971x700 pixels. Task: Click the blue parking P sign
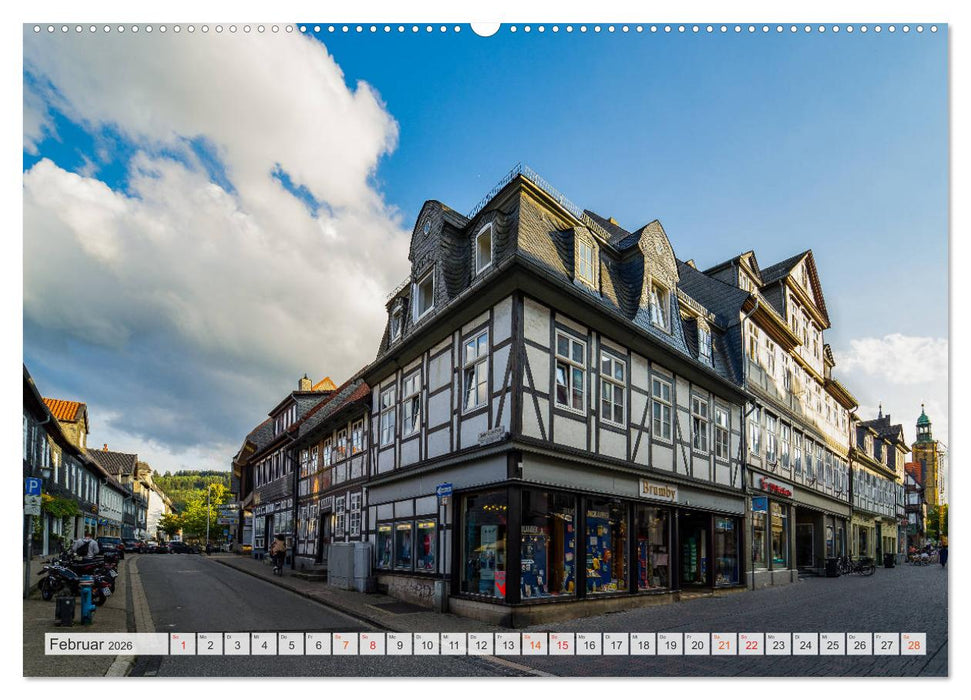pos(34,485)
